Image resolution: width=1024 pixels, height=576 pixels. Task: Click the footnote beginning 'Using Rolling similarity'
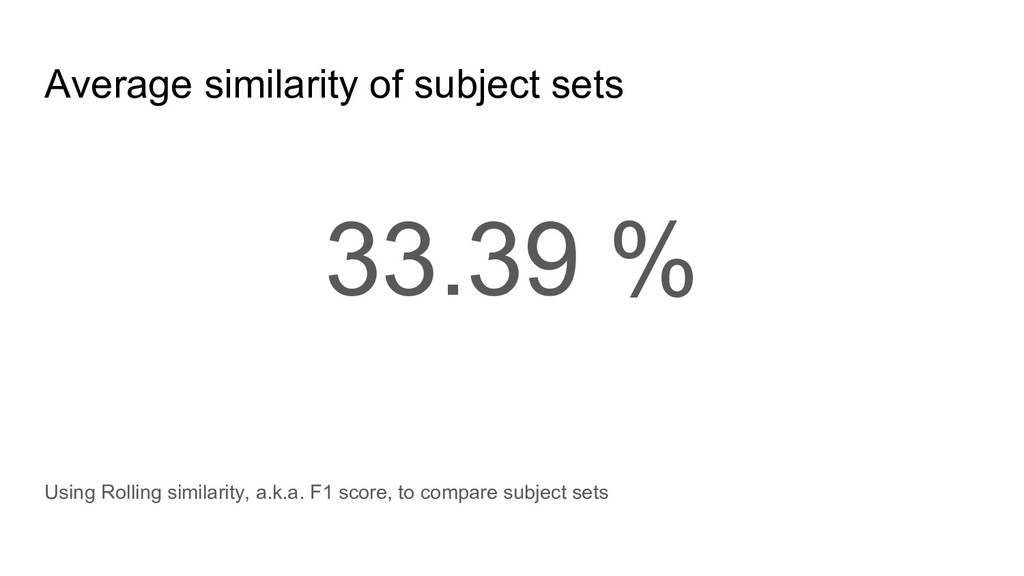click(326, 493)
